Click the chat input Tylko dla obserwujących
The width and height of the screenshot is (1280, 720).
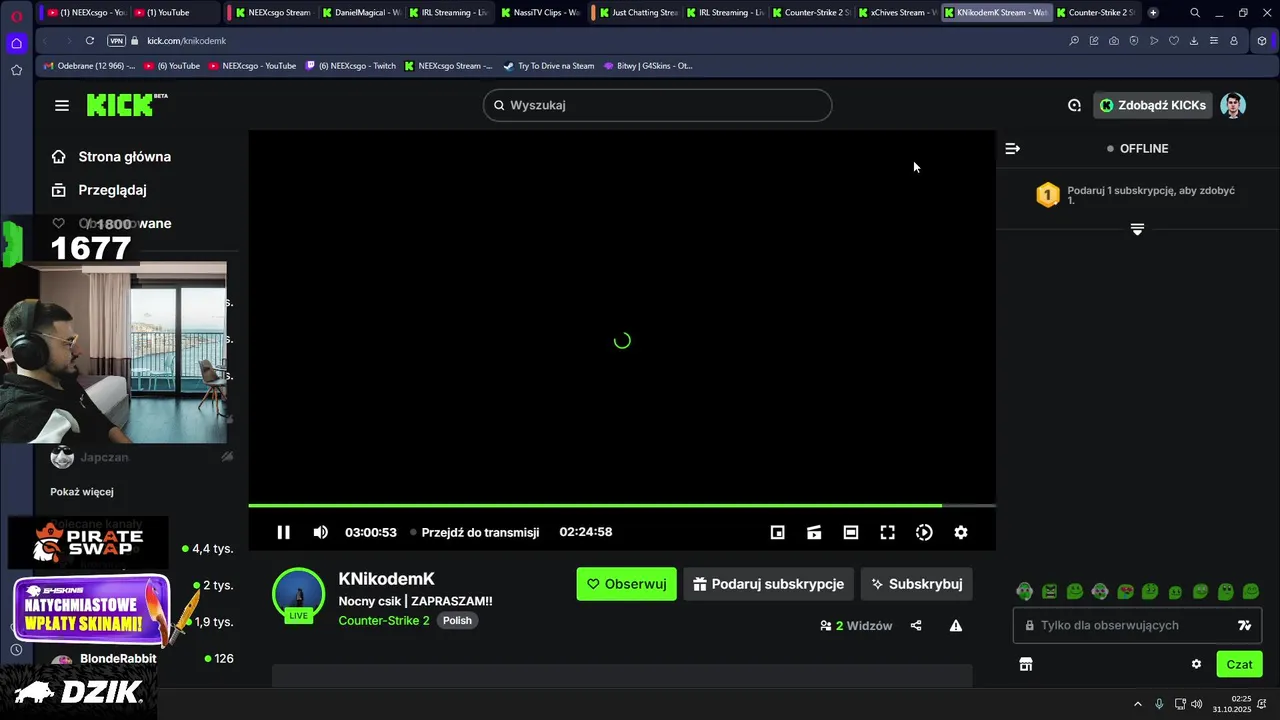[1136, 625]
